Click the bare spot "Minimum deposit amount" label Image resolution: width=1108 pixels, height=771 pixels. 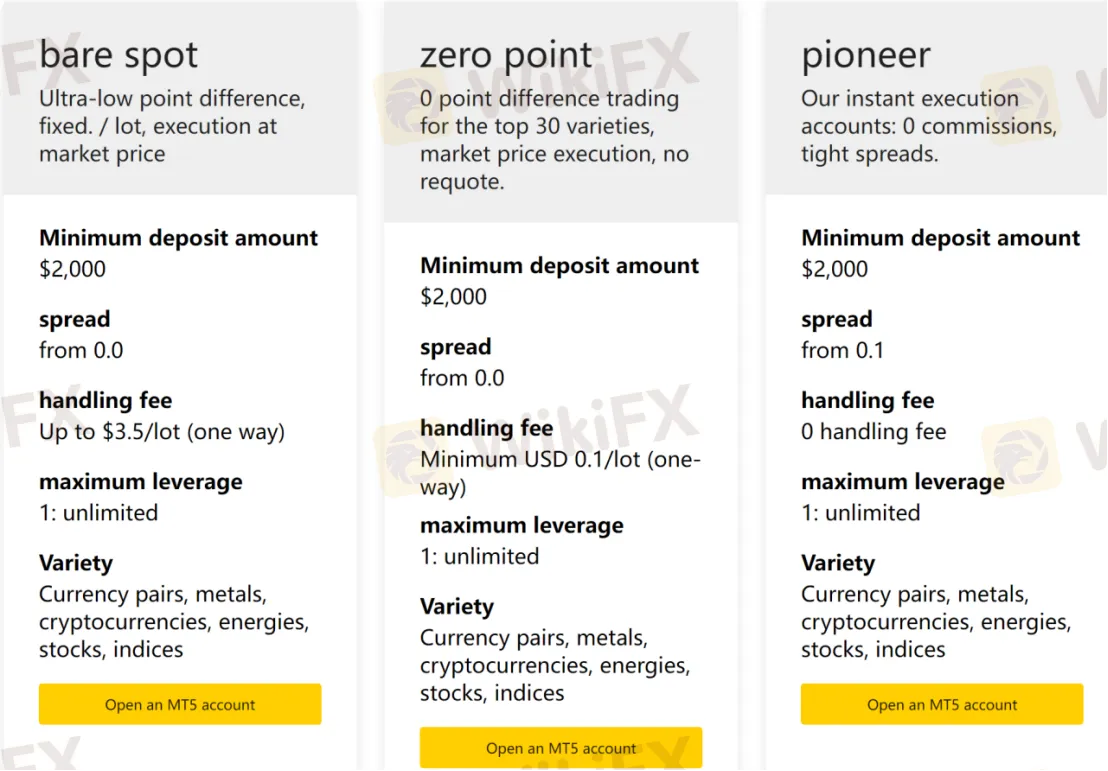[178, 238]
